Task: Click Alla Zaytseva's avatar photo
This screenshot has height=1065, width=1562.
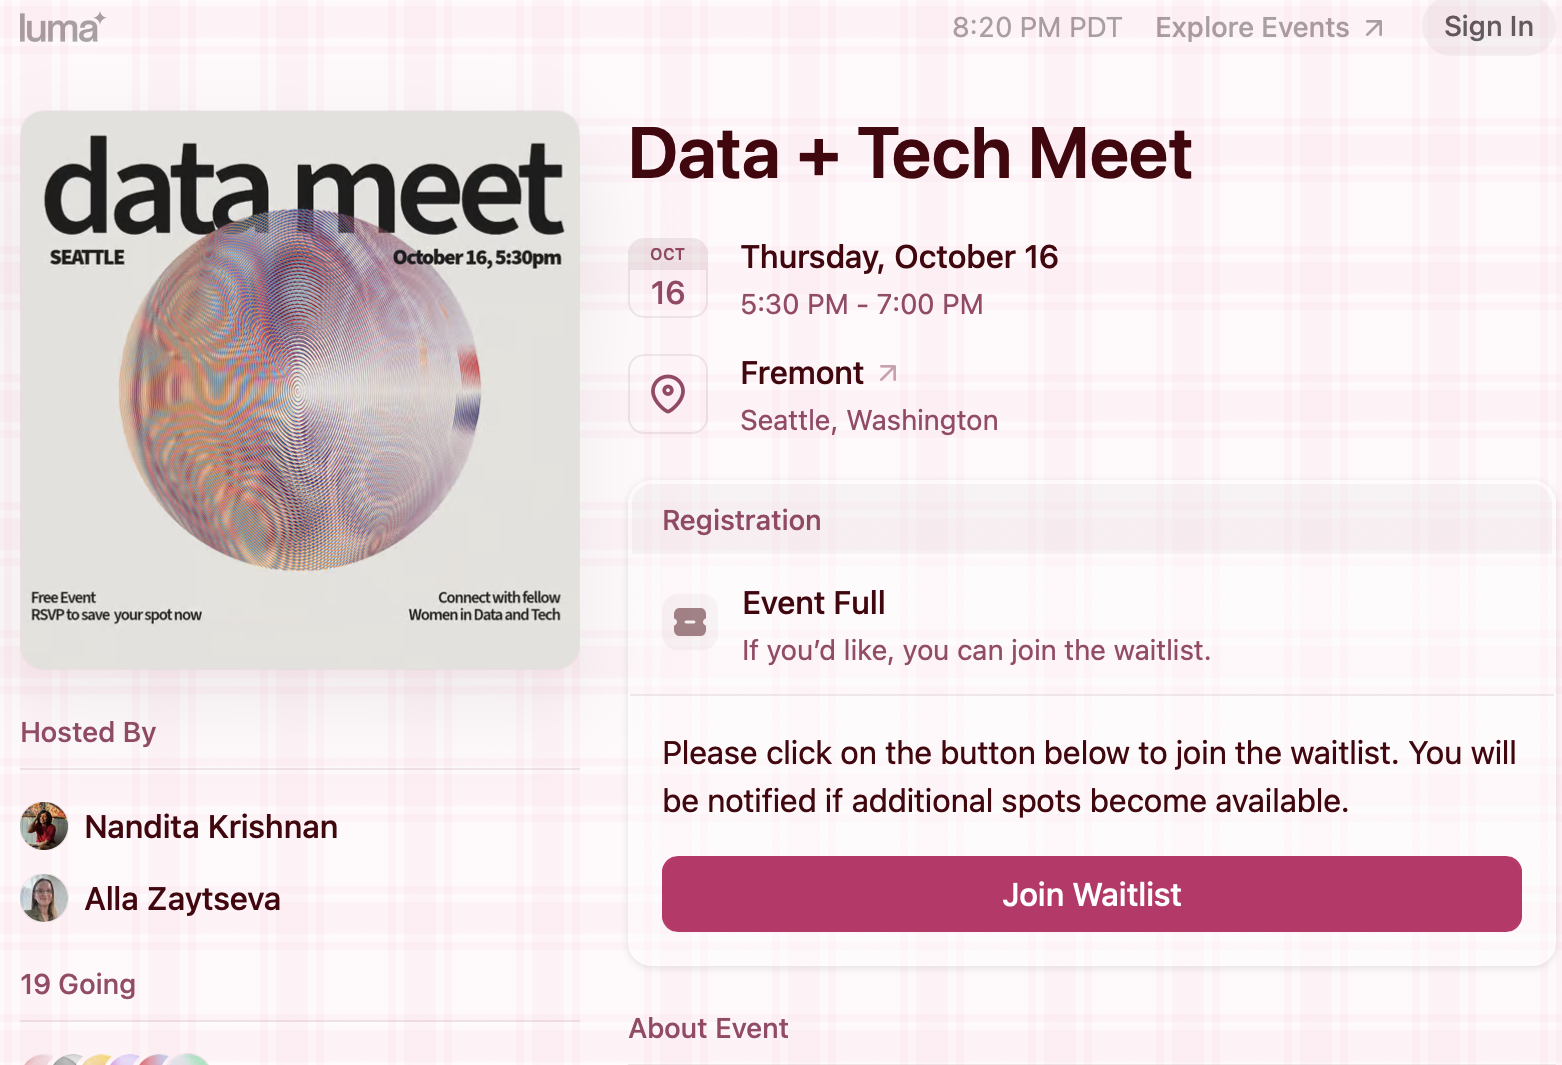Action: pyautogui.click(x=44, y=898)
